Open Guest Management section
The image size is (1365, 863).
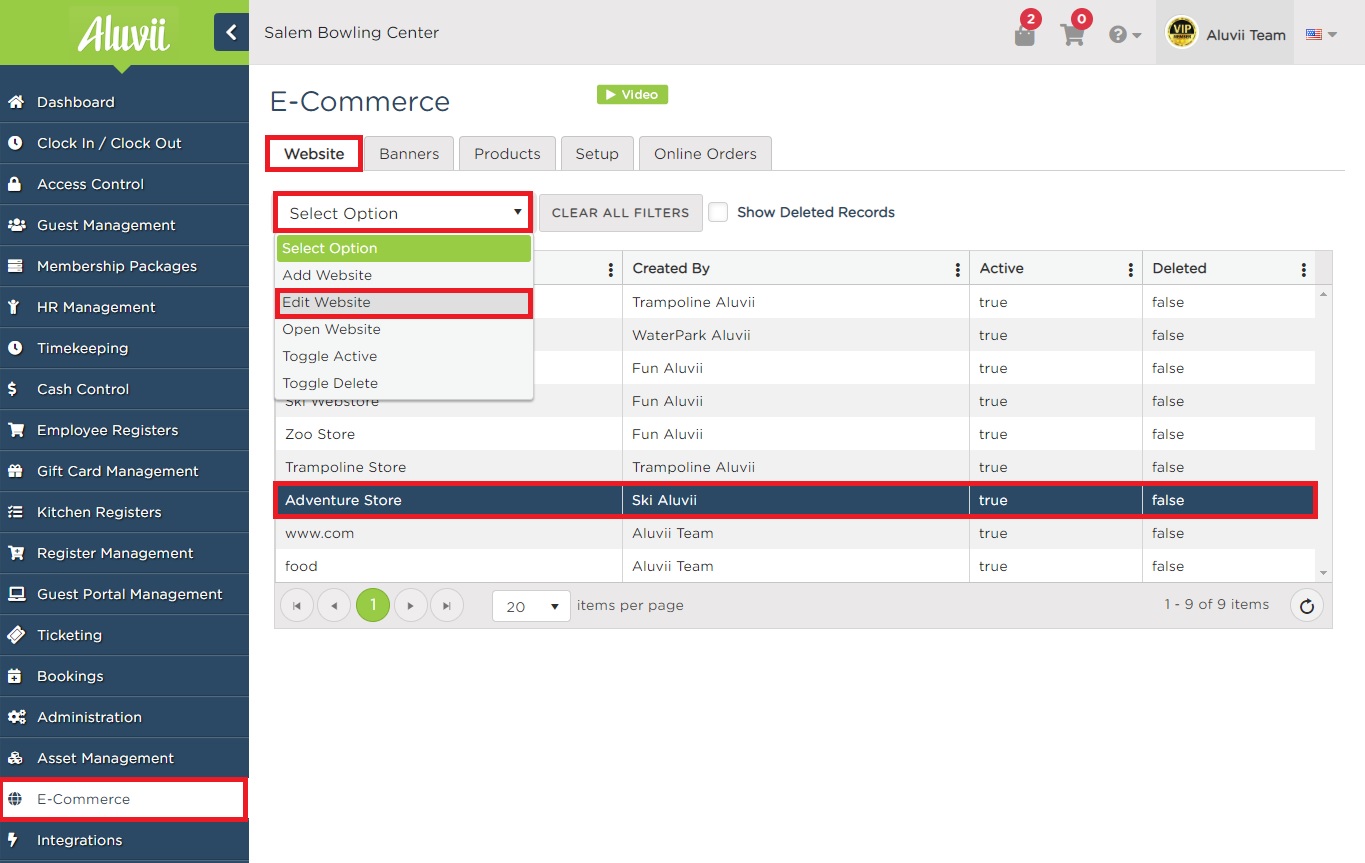coord(124,225)
